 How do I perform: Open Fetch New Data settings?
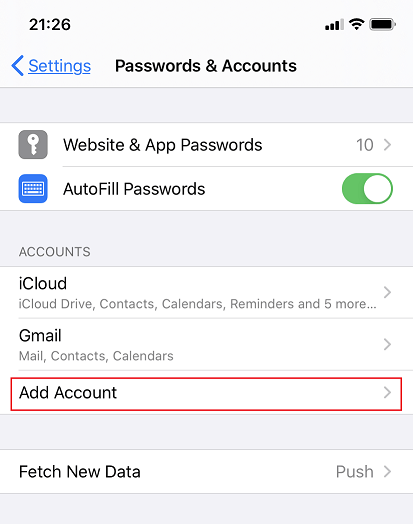[x=206, y=472]
